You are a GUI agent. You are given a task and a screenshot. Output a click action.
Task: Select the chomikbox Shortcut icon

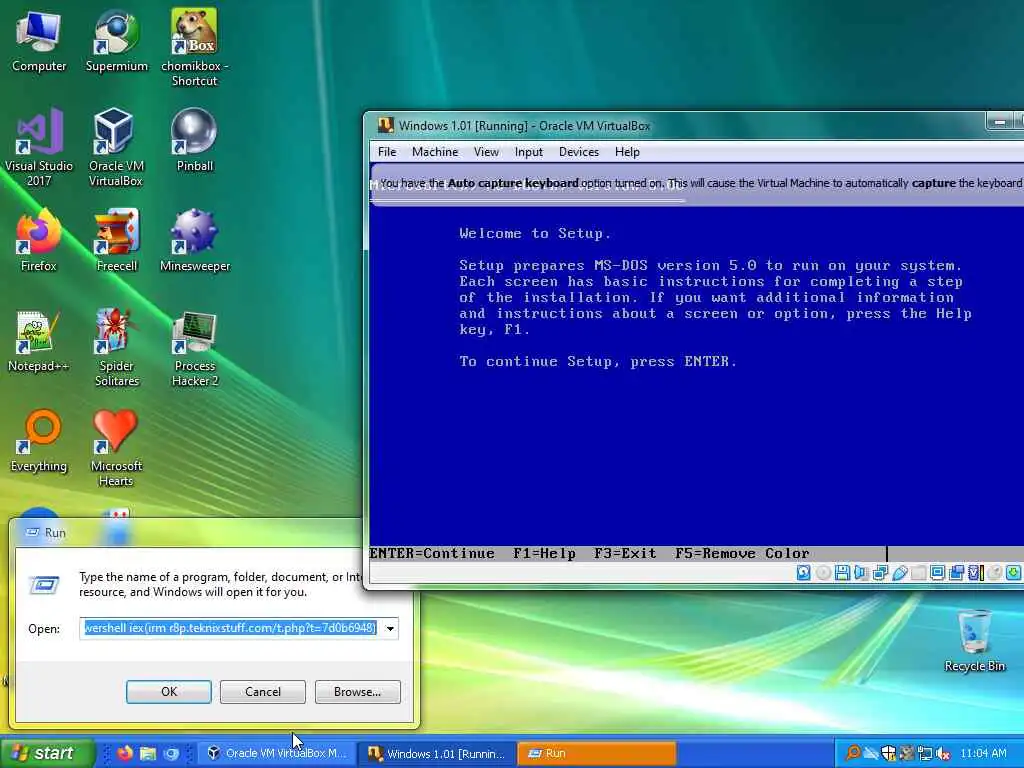coord(195,47)
